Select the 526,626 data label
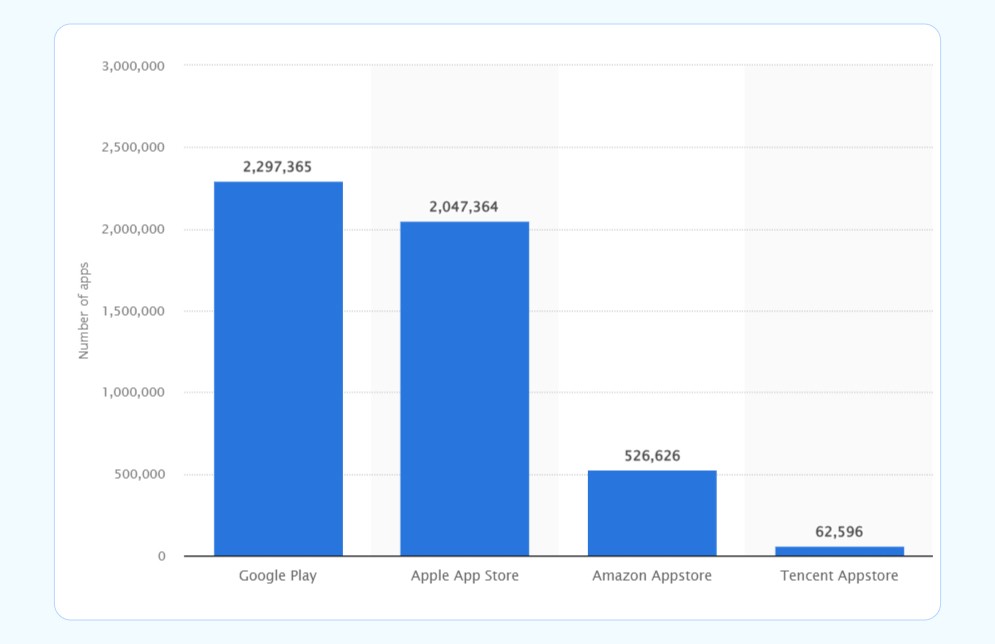This screenshot has height=644, width=995. click(651, 456)
